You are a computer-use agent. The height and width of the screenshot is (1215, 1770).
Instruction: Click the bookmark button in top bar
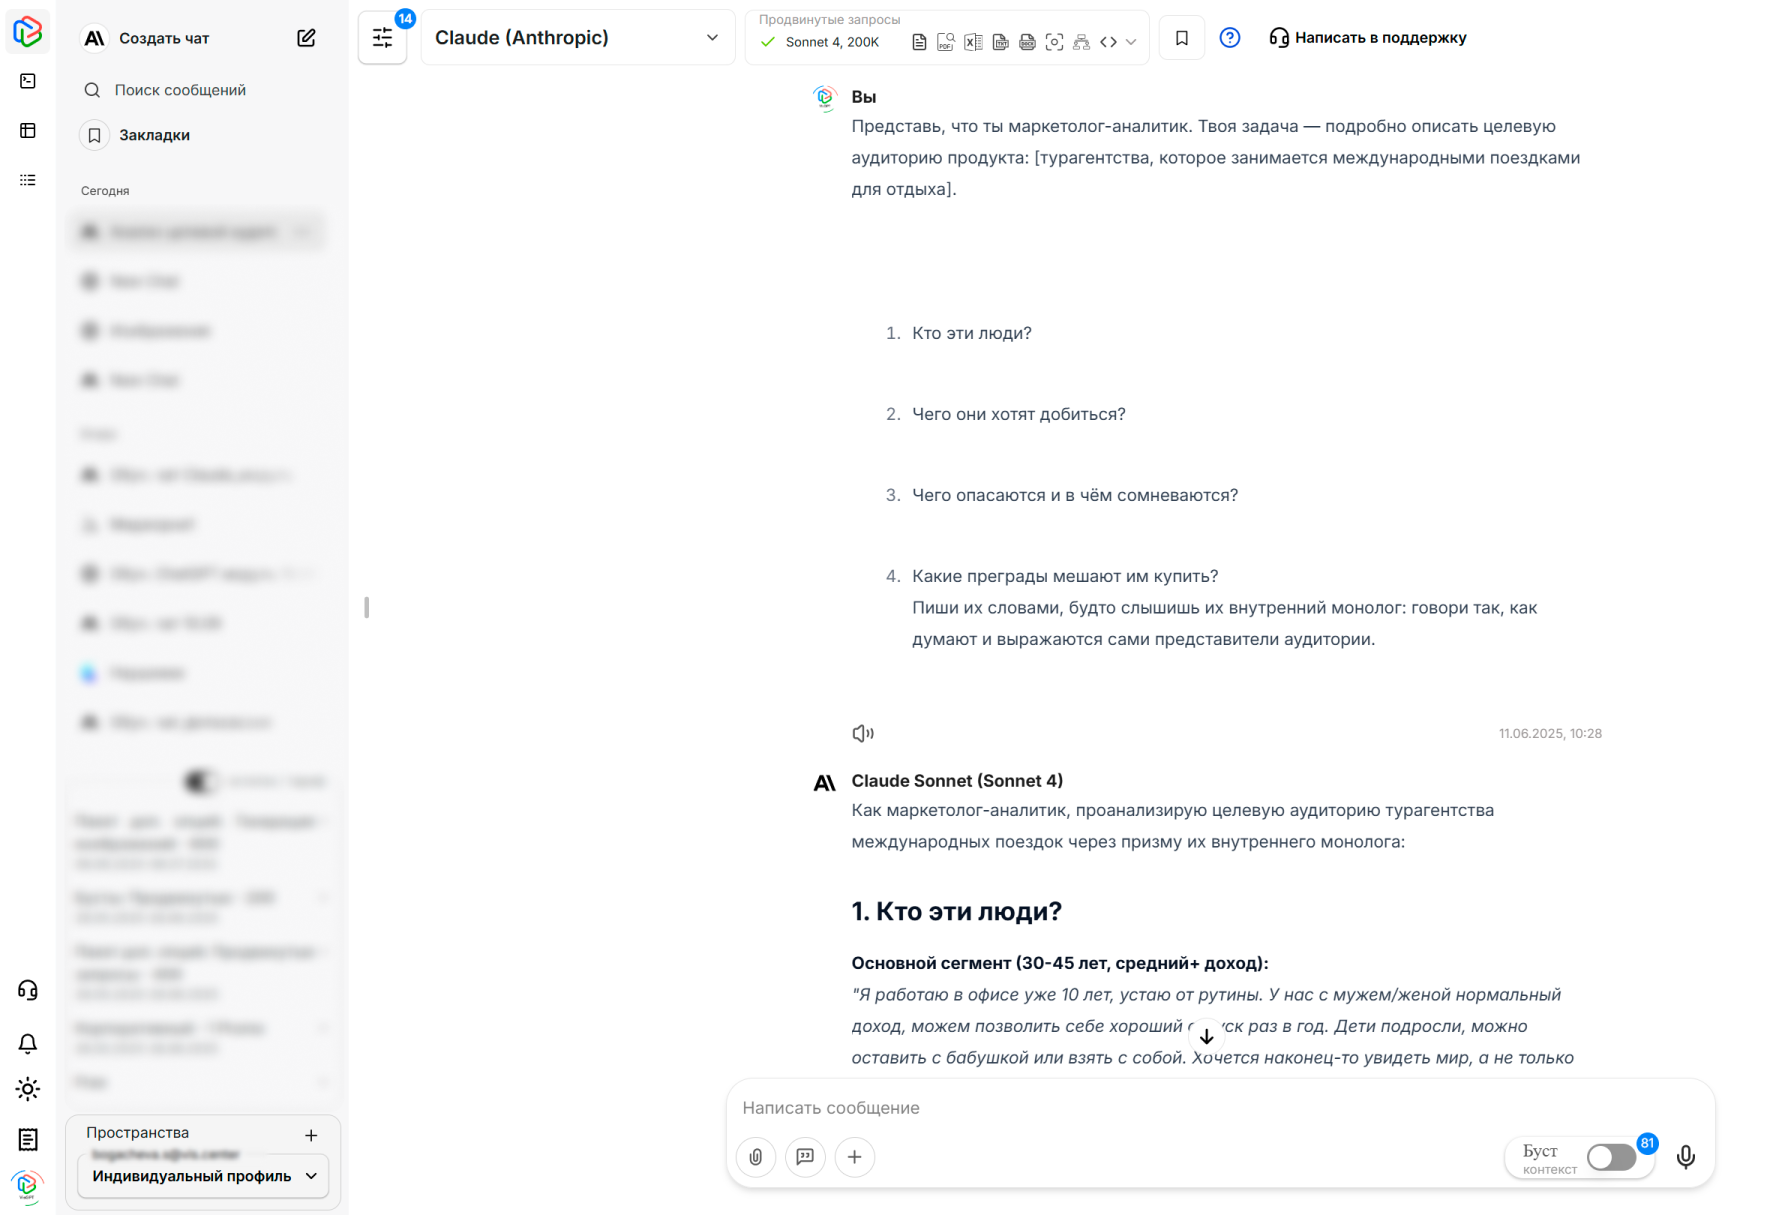(x=1182, y=38)
